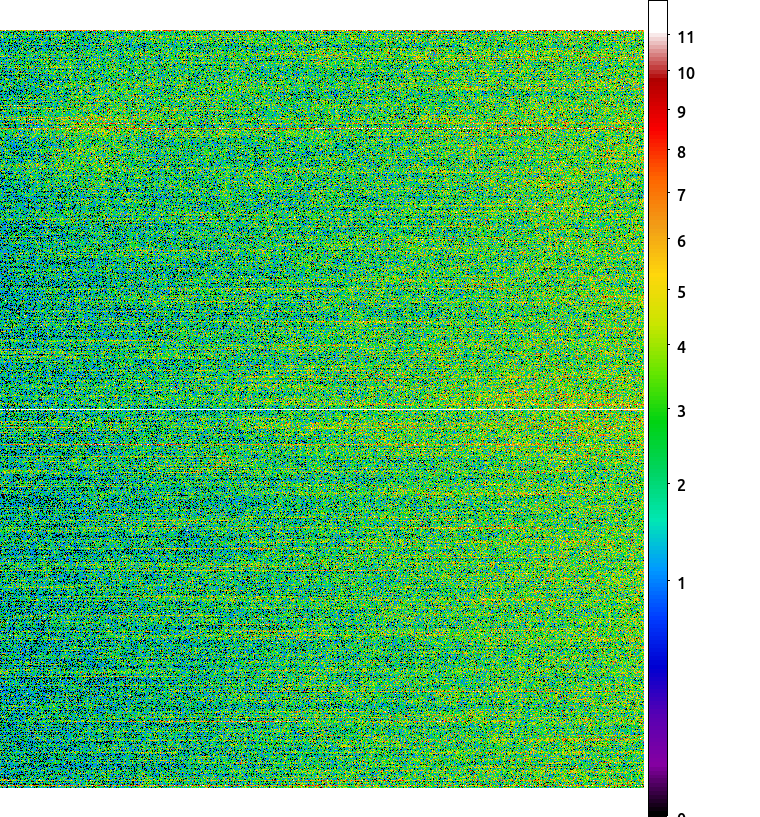Click the bright white horizontal line across the heatmap
Viewport: 760px width, 817px height.
tap(322, 410)
